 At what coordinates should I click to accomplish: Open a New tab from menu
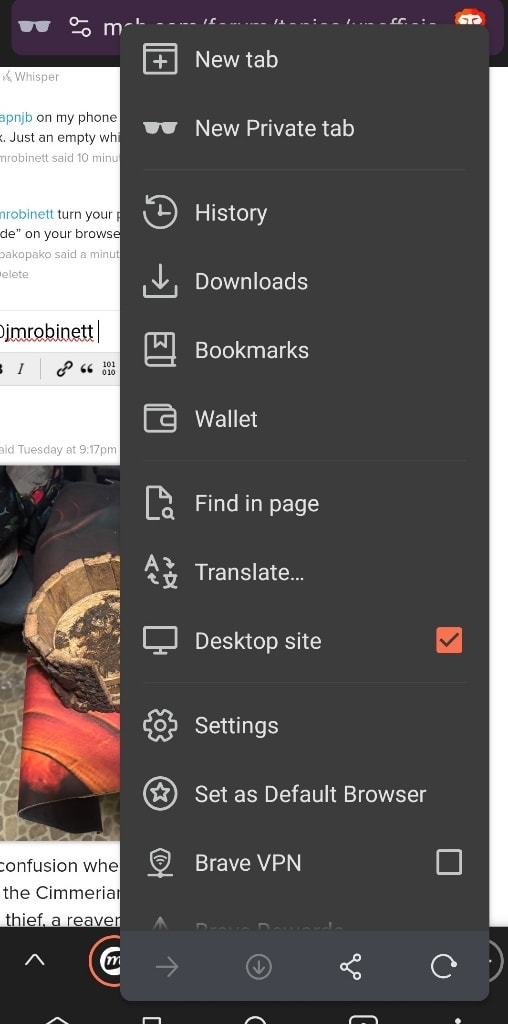304,59
